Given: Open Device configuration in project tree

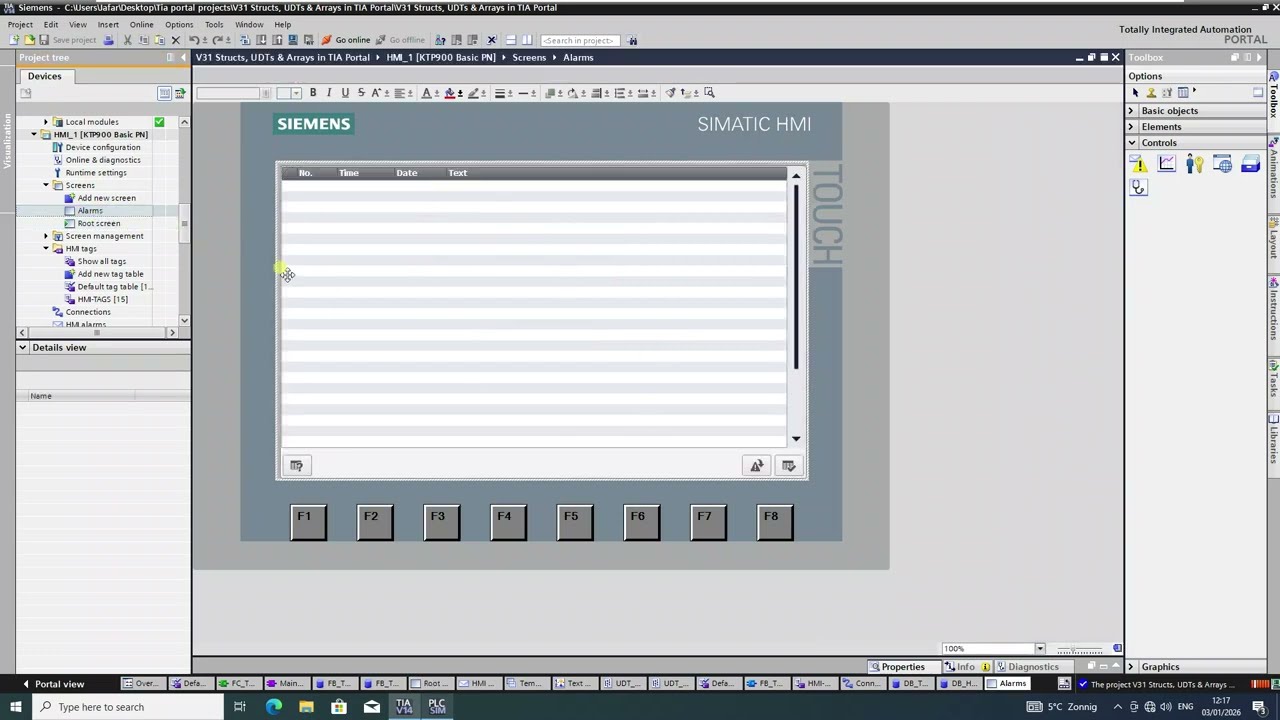Looking at the screenshot, I should 102,147.
